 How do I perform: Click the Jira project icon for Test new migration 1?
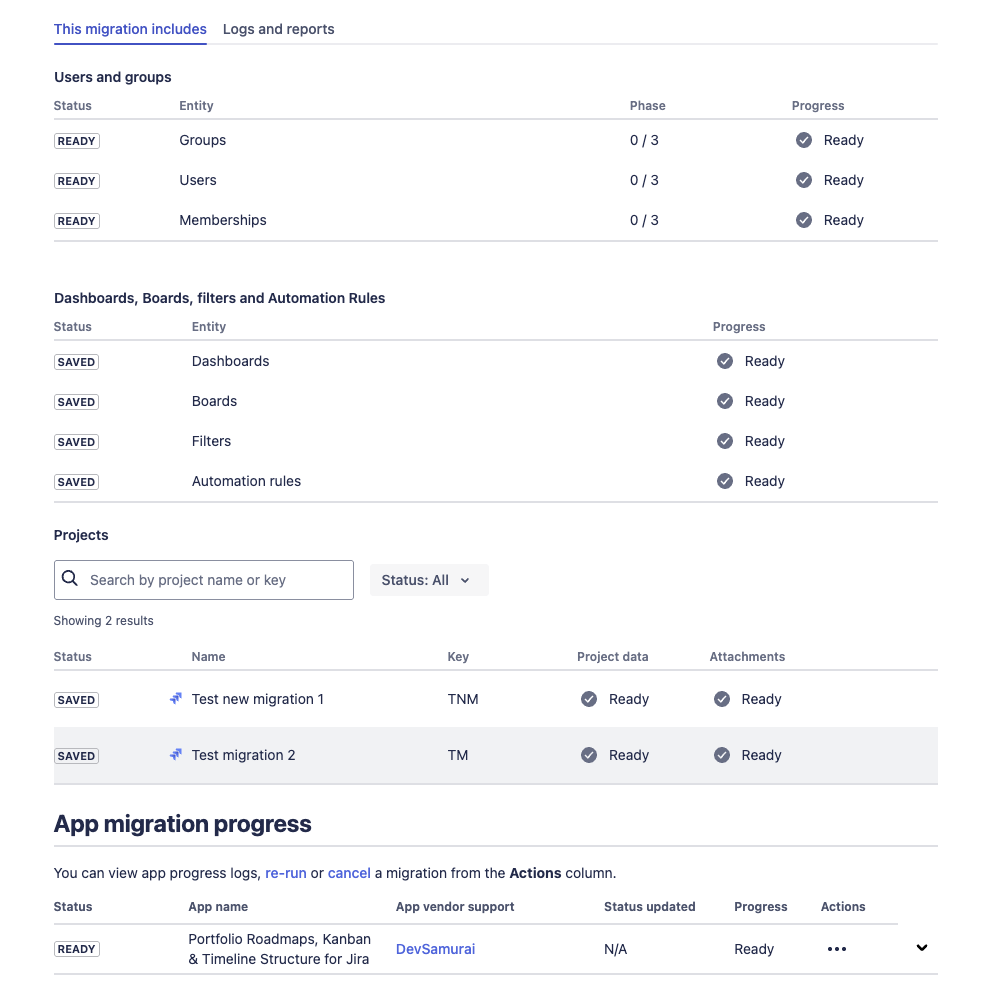point(176,698)
